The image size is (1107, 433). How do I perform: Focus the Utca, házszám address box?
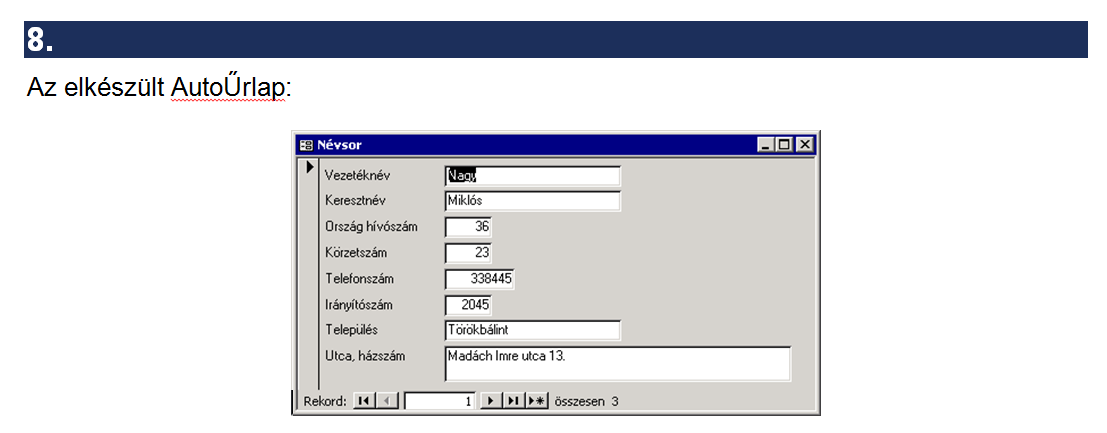point(617,364)
